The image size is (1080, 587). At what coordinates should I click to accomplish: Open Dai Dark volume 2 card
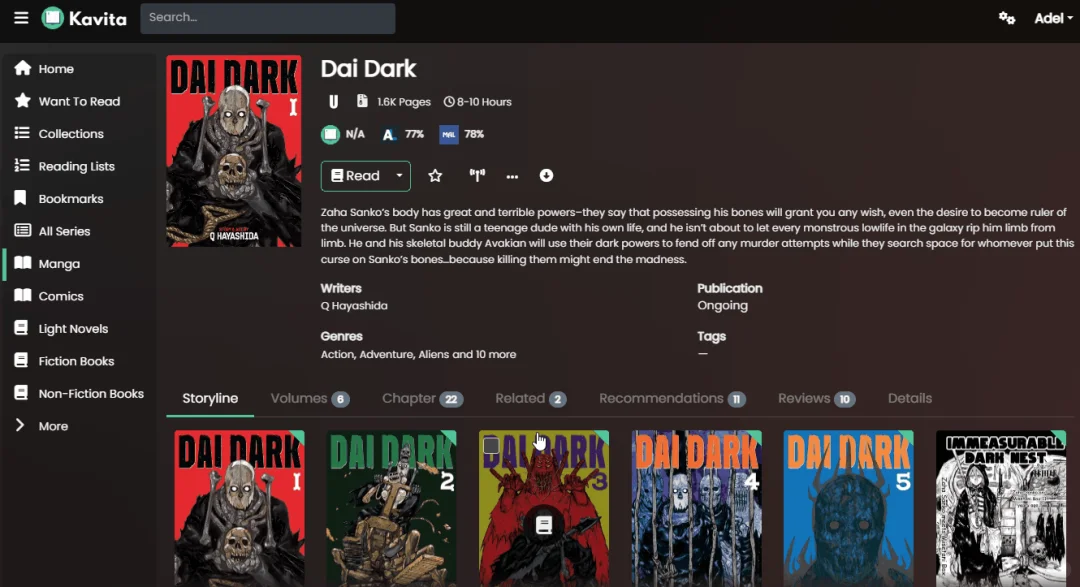(x=391, y=508)
